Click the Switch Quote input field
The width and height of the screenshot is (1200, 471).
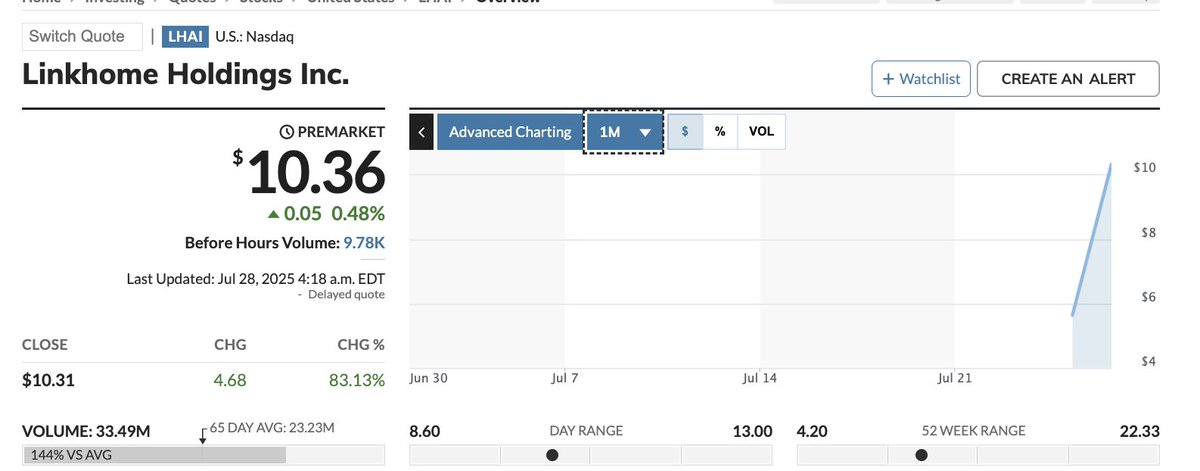tap(82, 37)
